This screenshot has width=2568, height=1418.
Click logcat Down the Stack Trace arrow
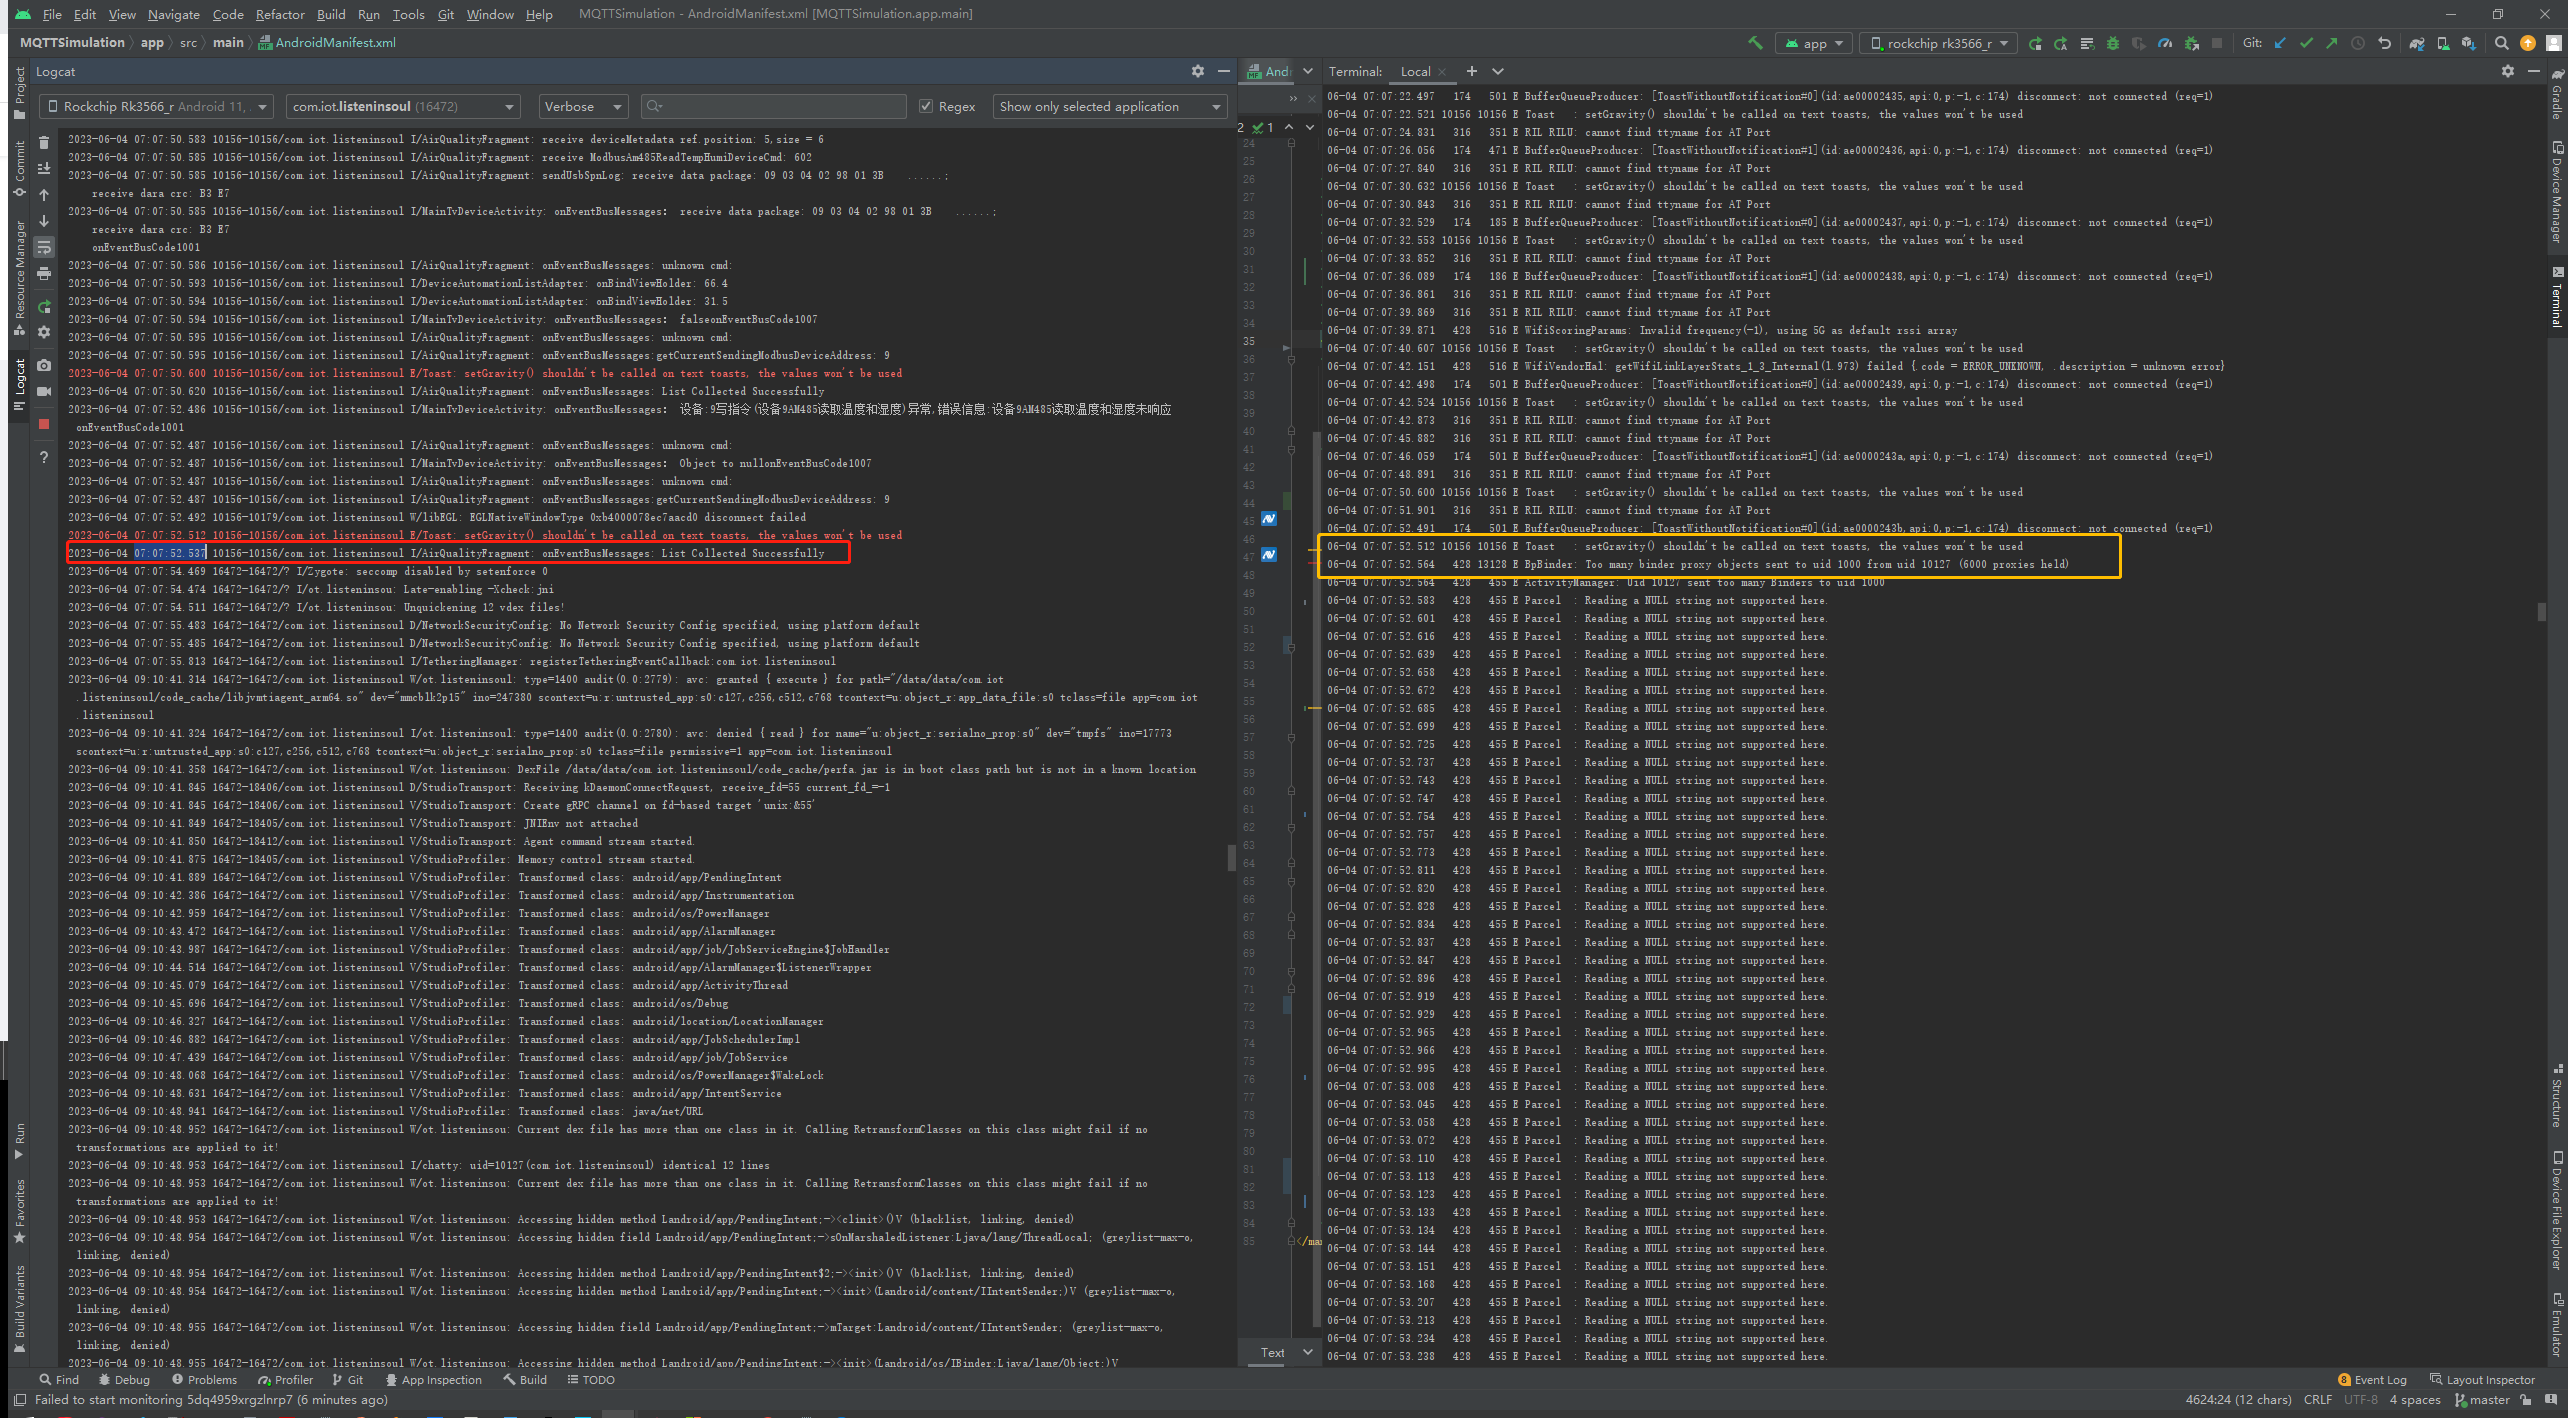44,221
